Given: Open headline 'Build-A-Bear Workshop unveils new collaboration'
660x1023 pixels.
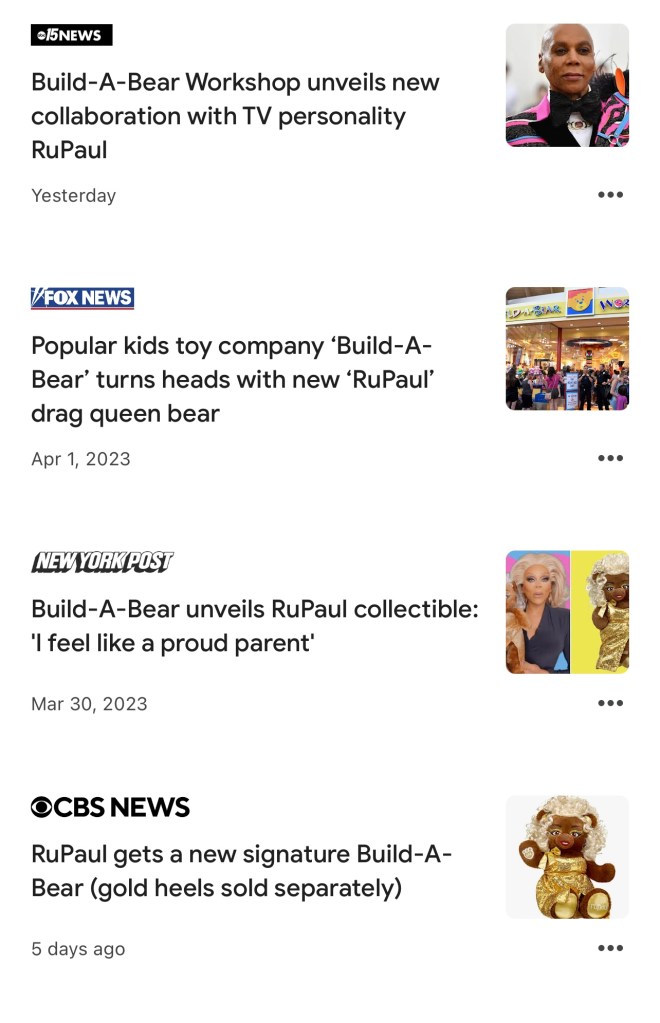Looking at the screenshot, I should 235,116.
